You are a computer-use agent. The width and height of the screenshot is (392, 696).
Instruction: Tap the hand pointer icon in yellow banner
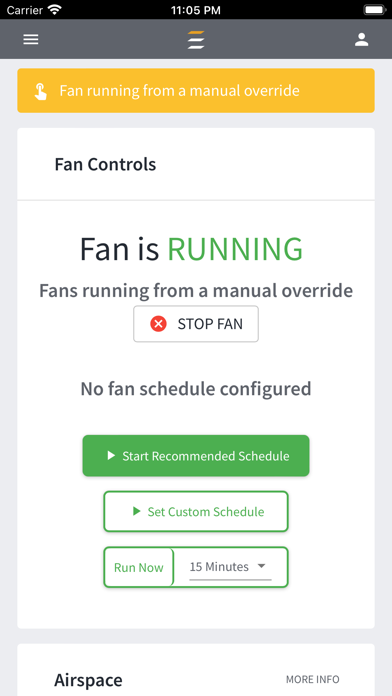click(x=41, y=91)
